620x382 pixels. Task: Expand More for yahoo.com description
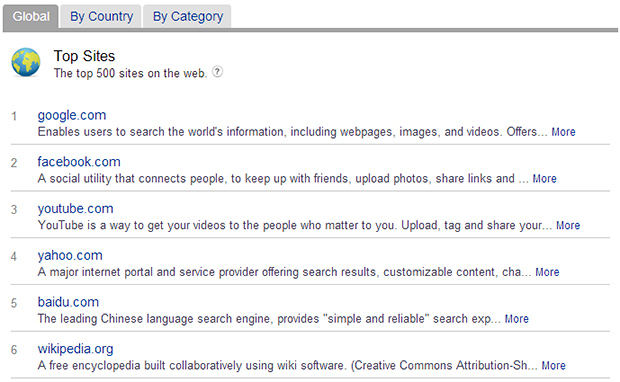coord(547,272)
